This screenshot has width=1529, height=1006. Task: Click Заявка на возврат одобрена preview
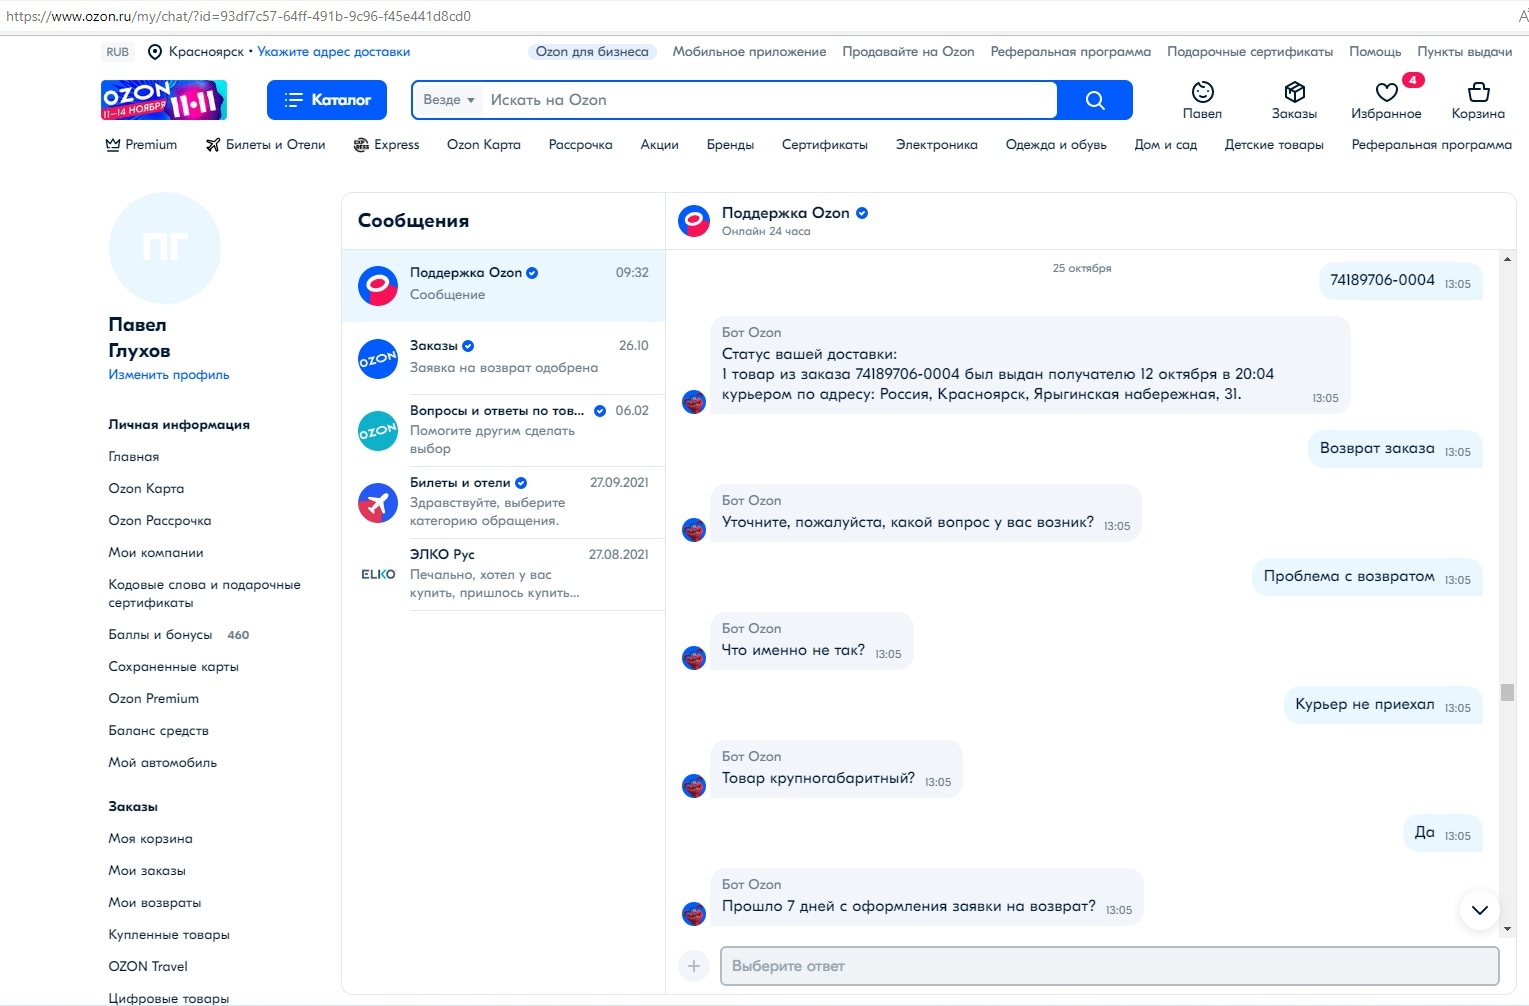(x=504, y=368)
